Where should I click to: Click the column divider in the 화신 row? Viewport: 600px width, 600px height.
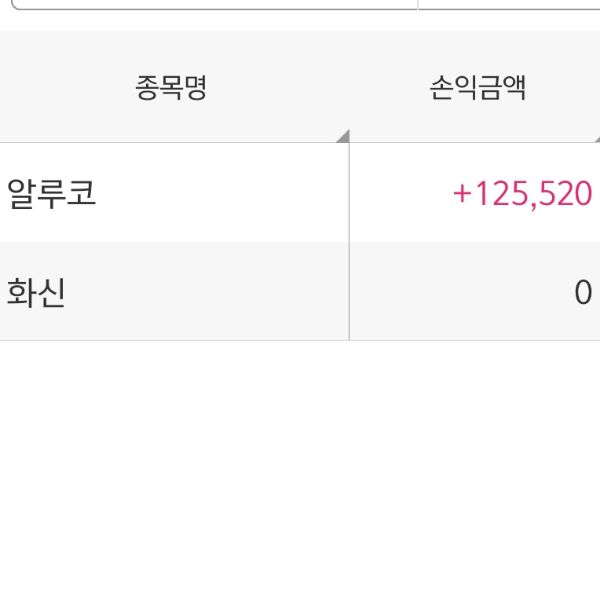(x=349, y=291)
